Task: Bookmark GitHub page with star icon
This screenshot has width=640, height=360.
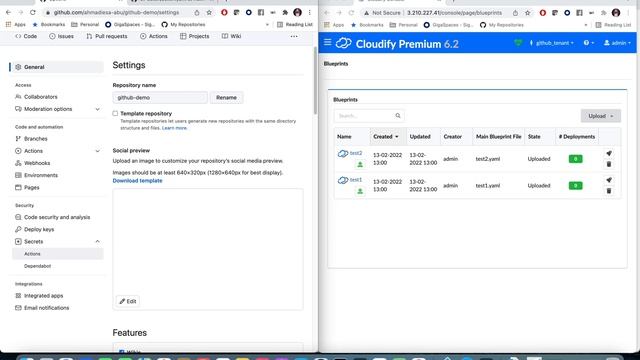Action: pyautogui.click(x=209, y=13)
